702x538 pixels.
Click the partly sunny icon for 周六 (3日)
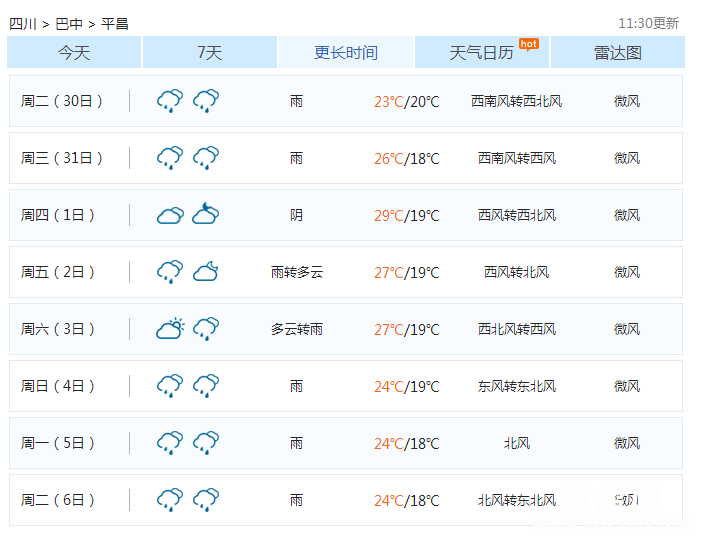tap(170, 328)
